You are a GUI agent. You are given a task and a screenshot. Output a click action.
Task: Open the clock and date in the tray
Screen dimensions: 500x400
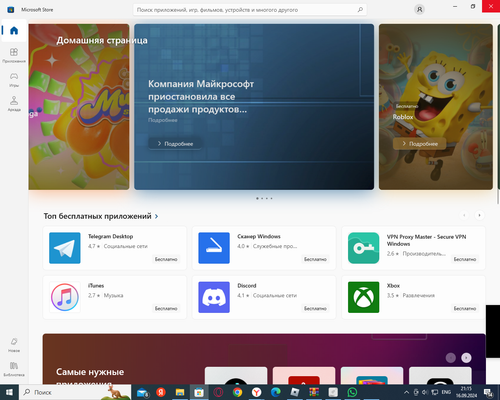466,392
